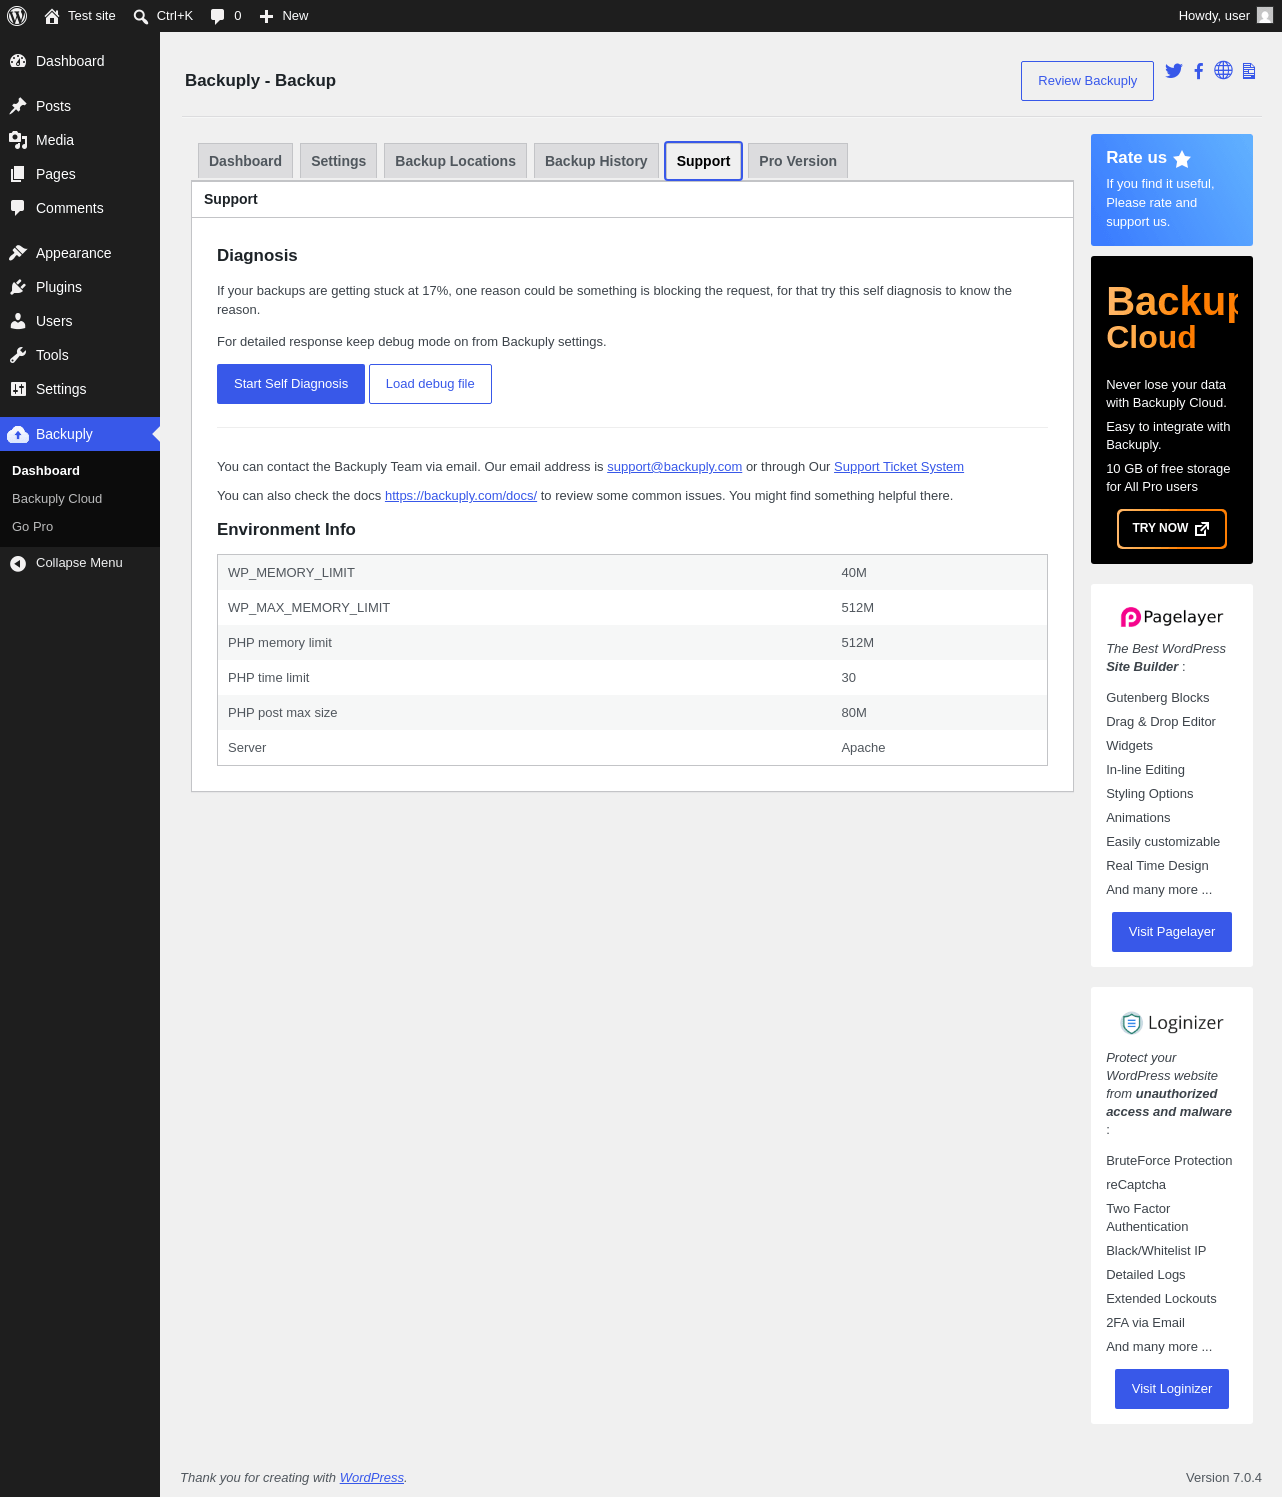Click the Review Backuply button

coord(1087,81)
